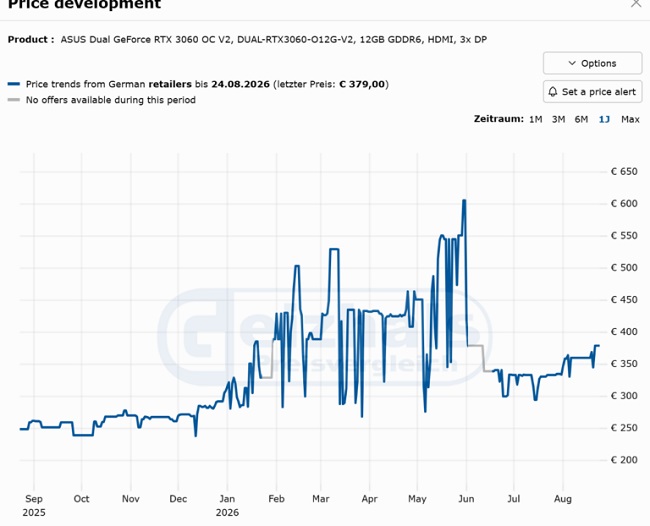The width and height of the screenshot is (650, 526).
Task: Toggle the gray no-offers legend marker
Action: (14, 100)
